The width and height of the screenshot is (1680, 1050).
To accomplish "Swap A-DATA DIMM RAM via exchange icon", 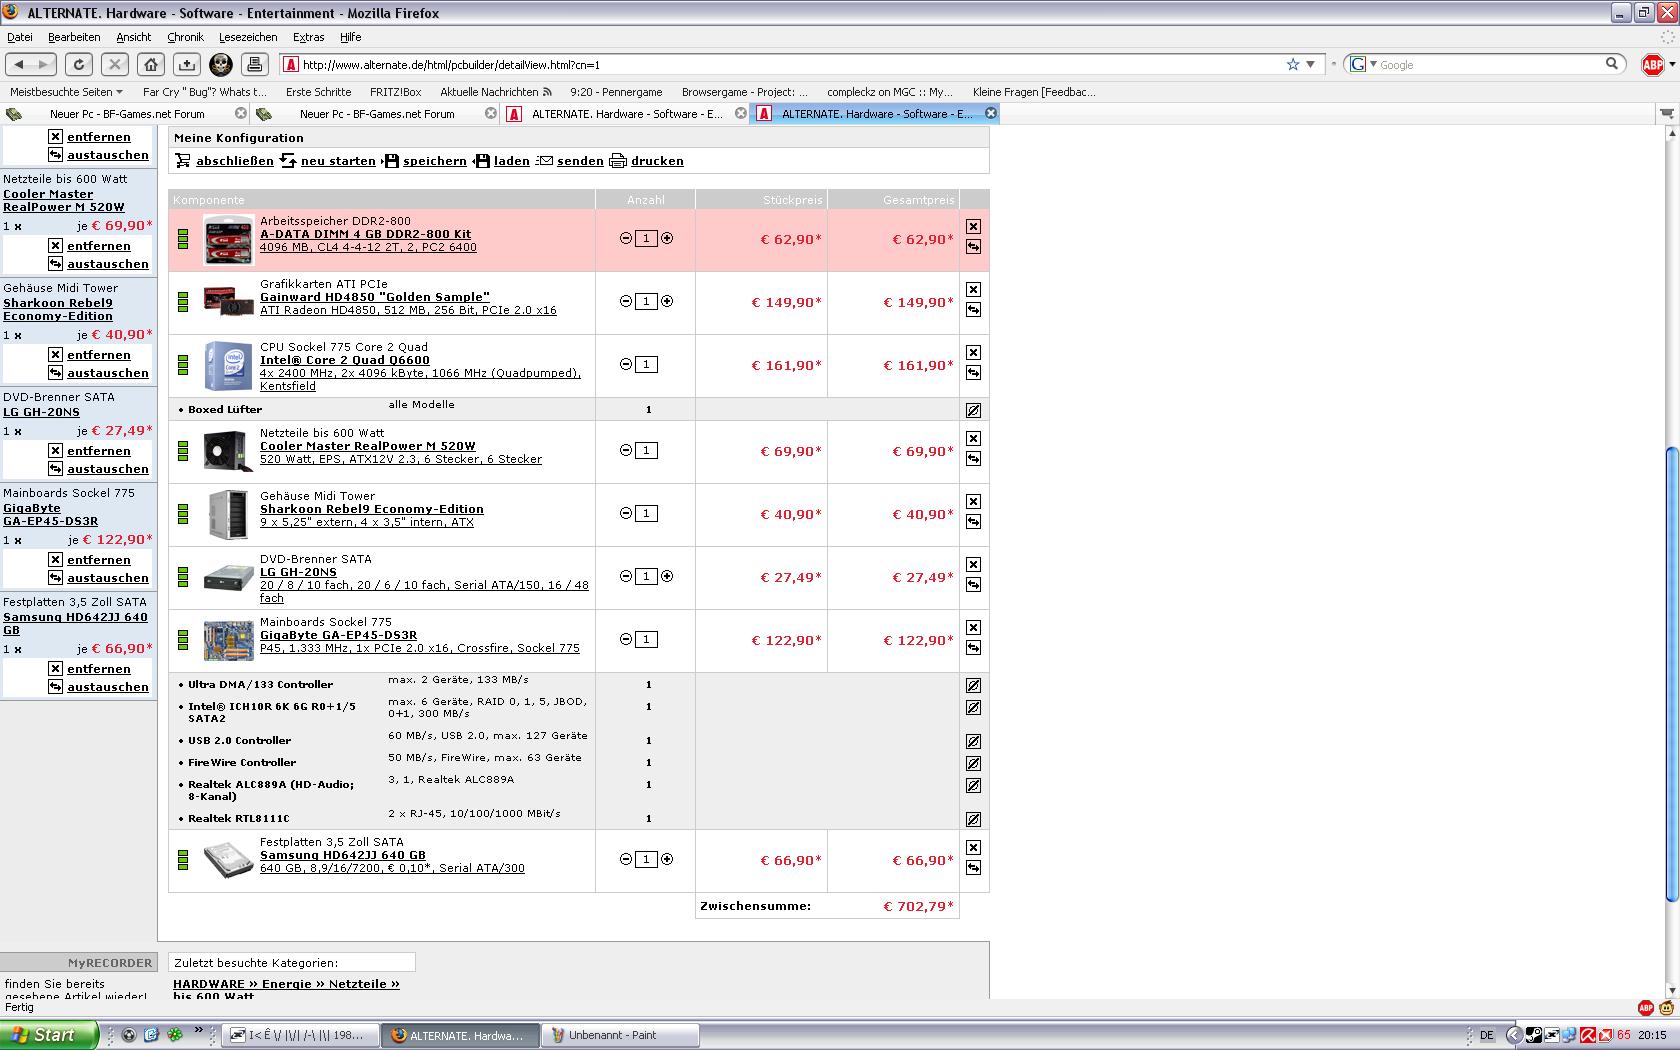I will point(973,247).
